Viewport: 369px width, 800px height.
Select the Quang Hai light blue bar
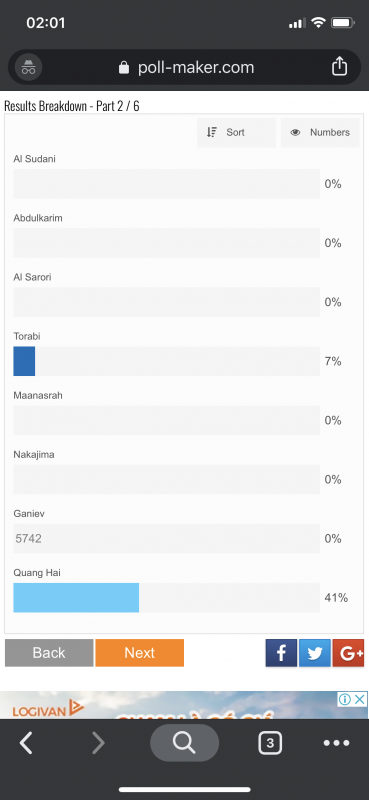(76, 597)
